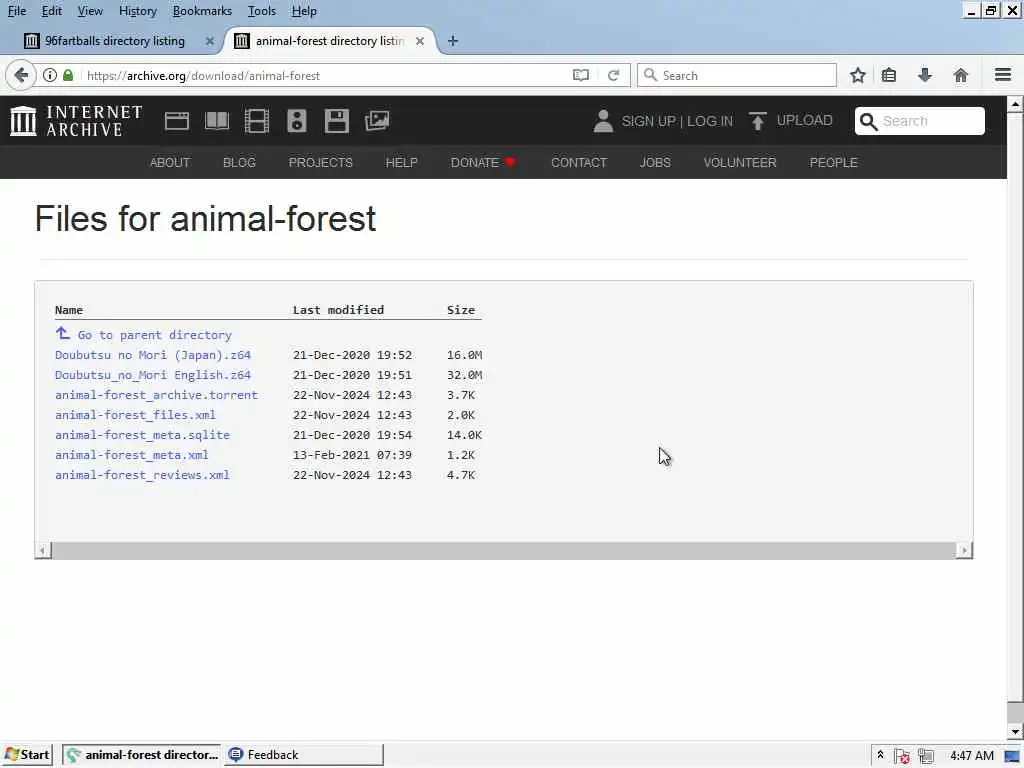Open the CONTACT link
The width and height of the screenshot is (1024, 768).
click(x=579, y=163)
